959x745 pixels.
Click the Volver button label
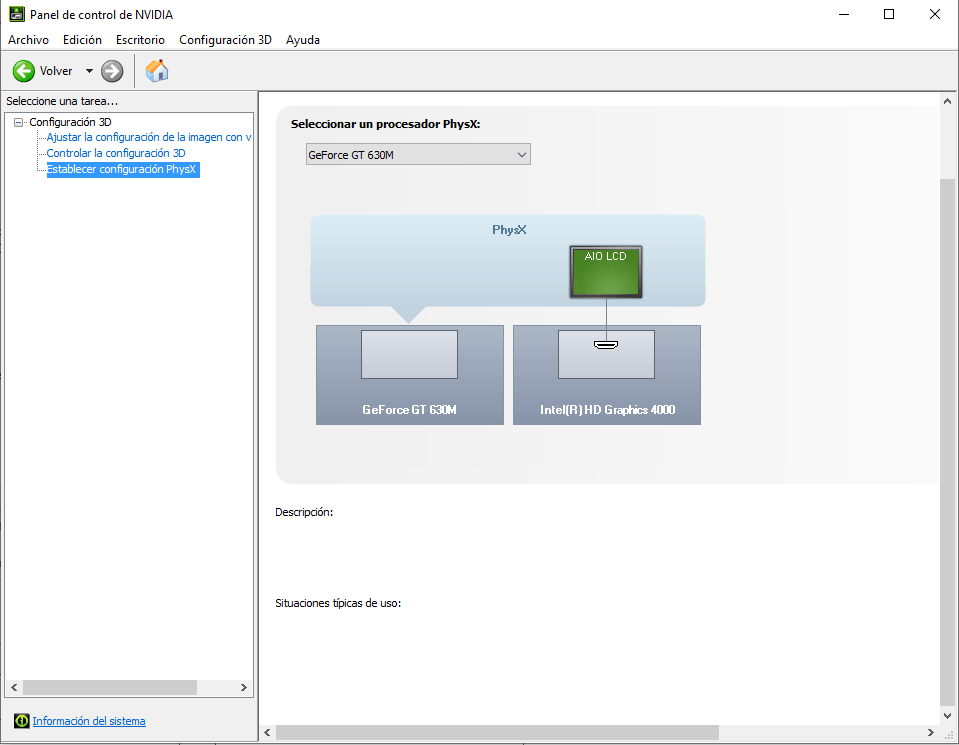(x=56, y=71)
